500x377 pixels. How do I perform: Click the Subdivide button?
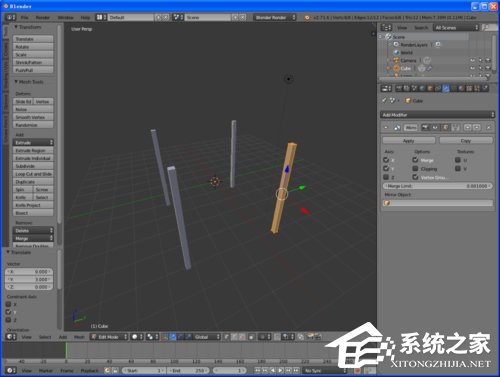click(x=33, y=166)
